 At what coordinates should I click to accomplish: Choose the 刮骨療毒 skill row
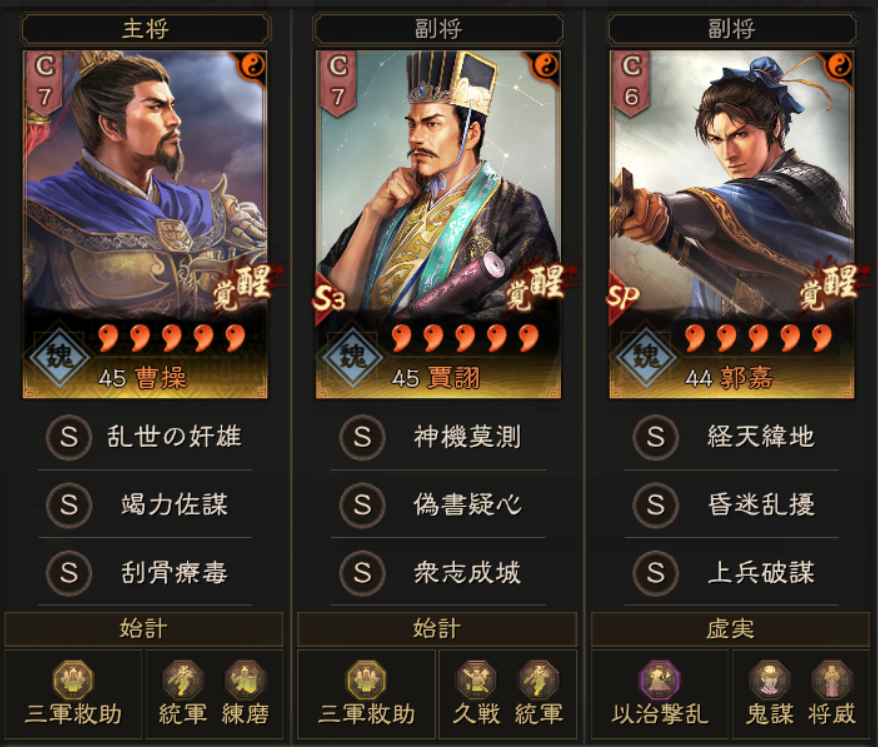pyautogui.click(x=145, y=573)
